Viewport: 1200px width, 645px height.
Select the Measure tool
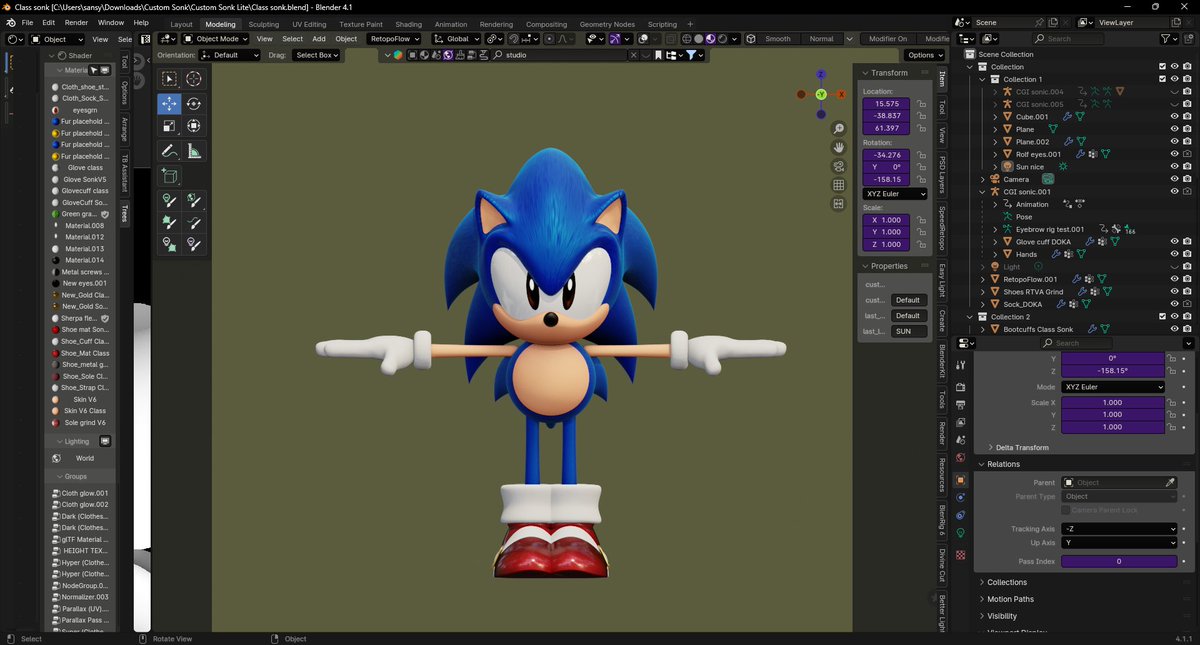pyautogui.click(x=193, y=151)
